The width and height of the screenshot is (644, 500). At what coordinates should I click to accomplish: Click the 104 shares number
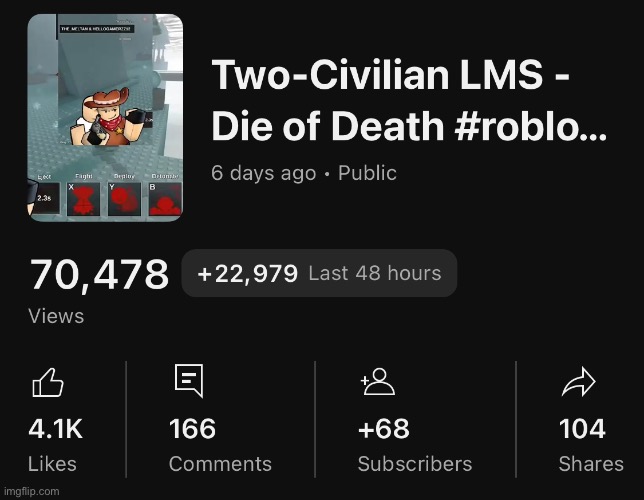coord(582,429)
